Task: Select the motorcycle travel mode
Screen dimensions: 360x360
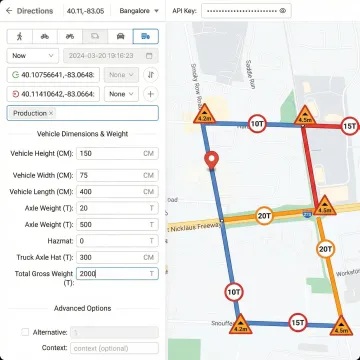Action: pos(70,36)
